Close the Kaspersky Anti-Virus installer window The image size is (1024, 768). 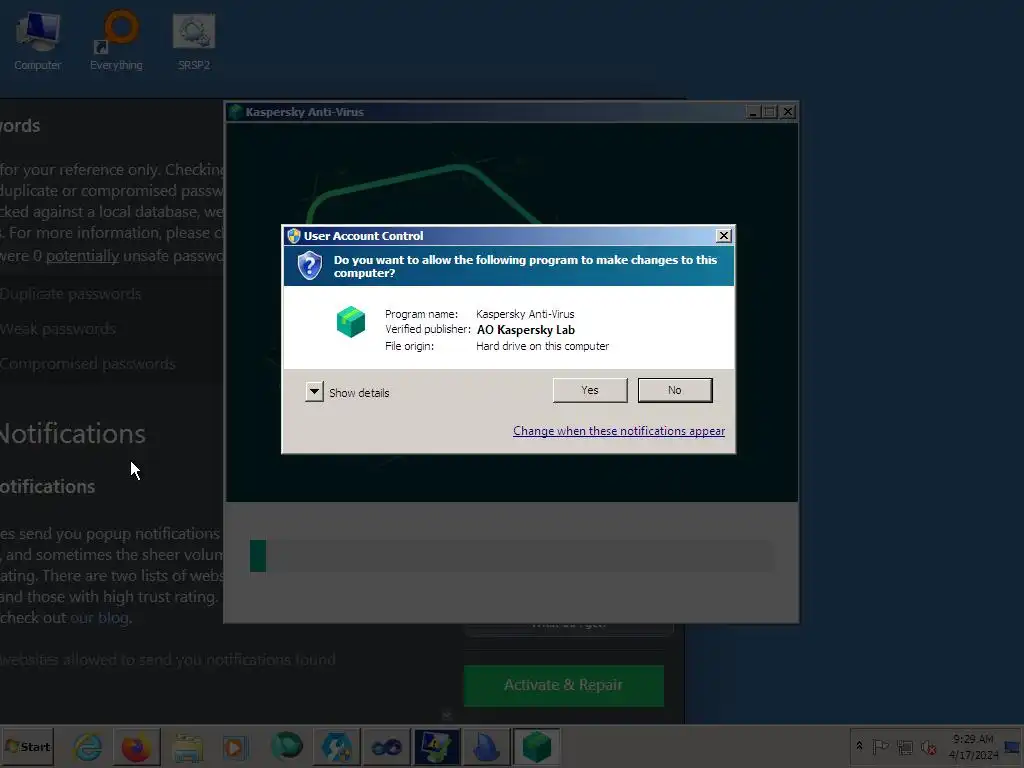pos(788,112)
